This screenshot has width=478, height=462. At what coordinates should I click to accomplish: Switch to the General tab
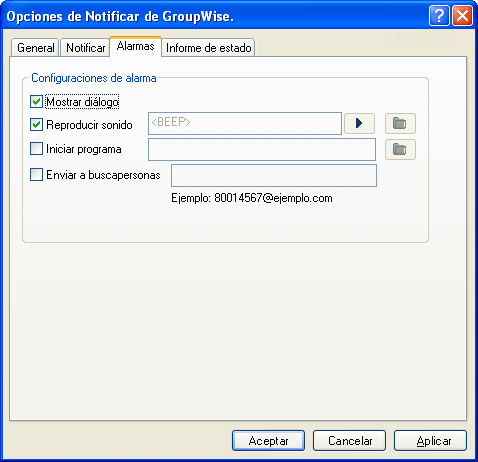click(x=35, y=48)
